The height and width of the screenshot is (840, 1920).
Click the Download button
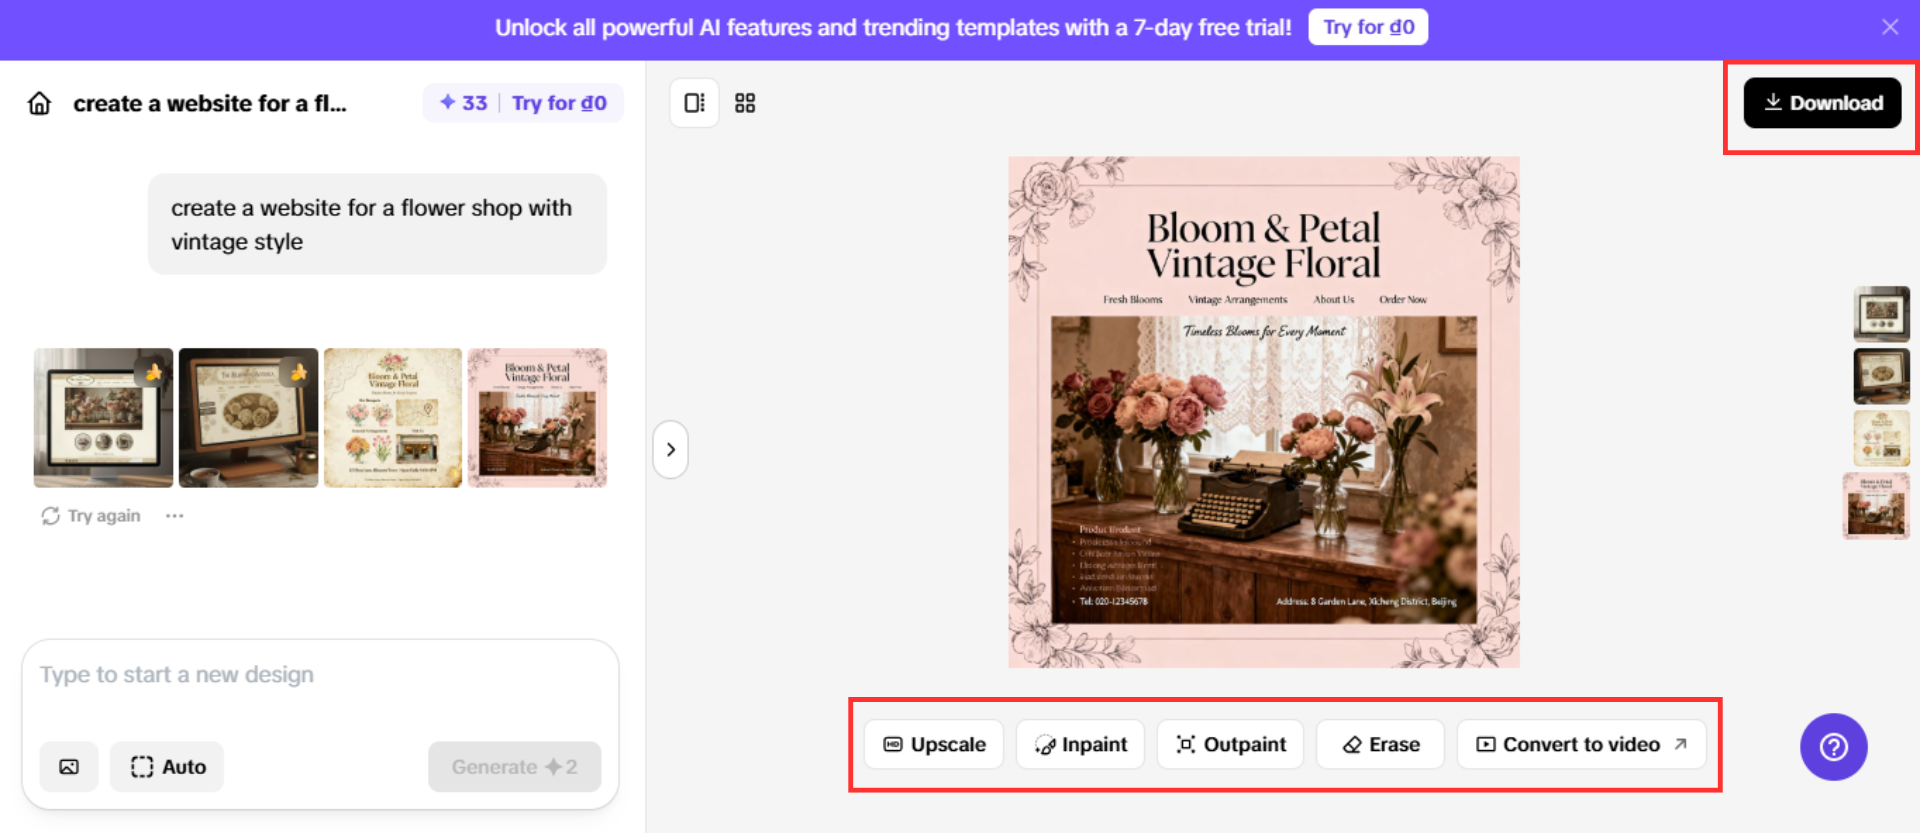pos(1822,103)
